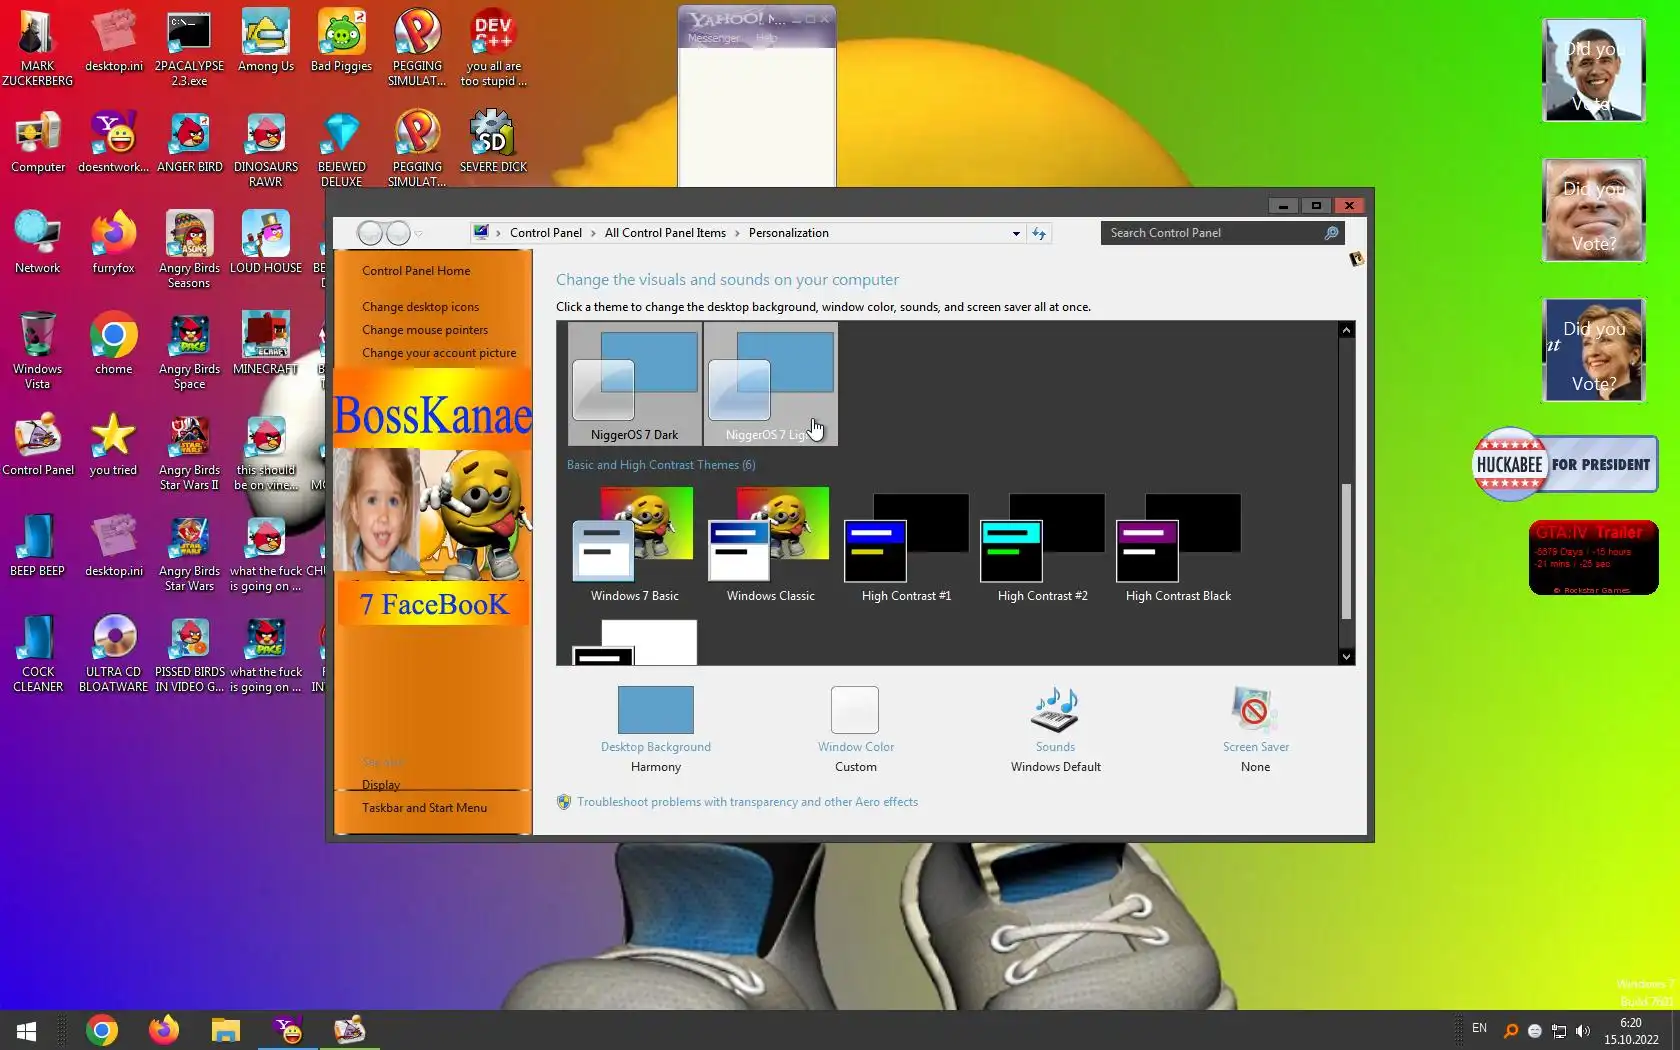Click the theme list scroll-up arrow
Viewport: 1680px width, 1050px height.
coord(1346,330)
